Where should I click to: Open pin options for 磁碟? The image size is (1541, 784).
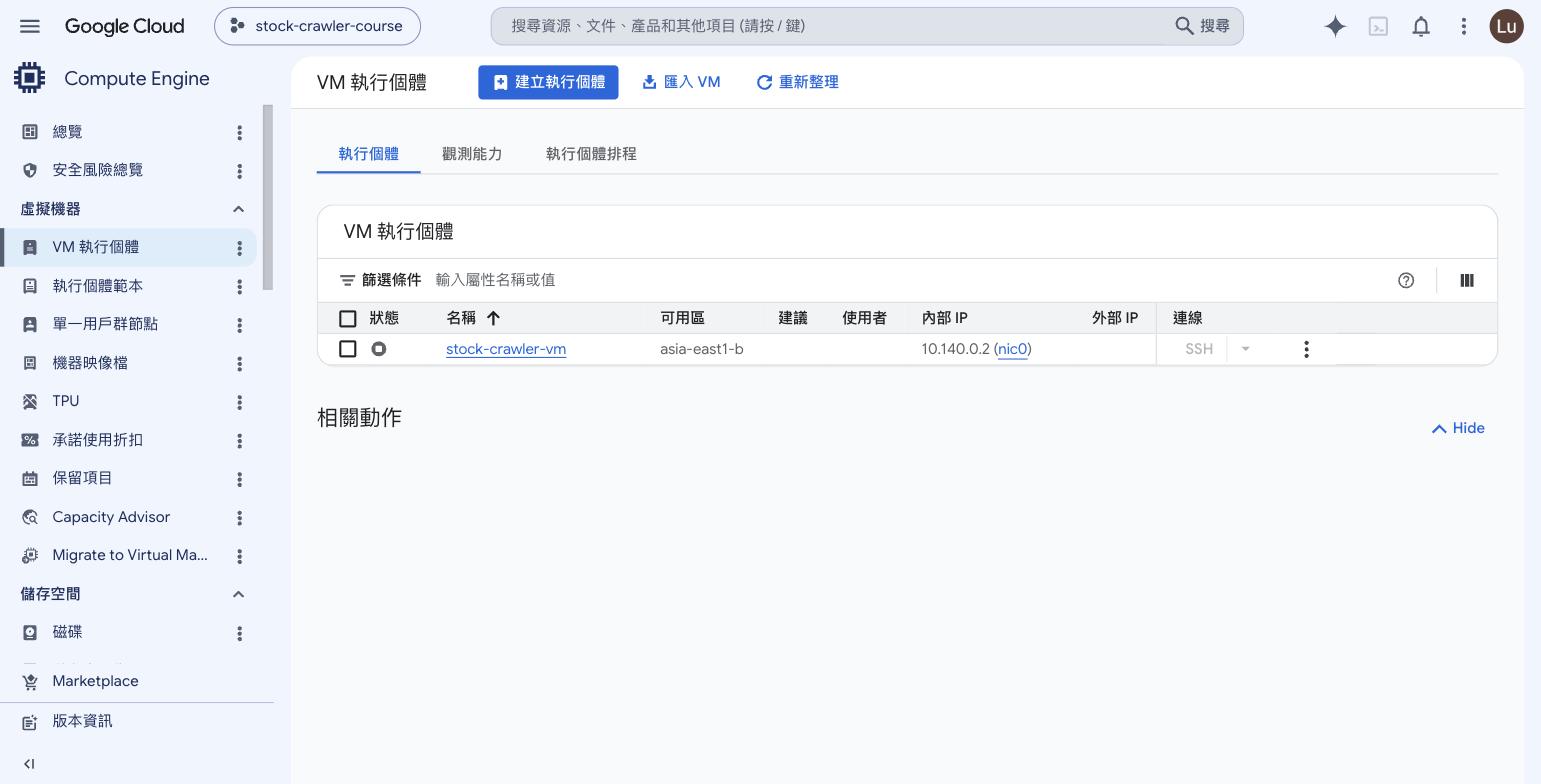[x=239, y=633]
